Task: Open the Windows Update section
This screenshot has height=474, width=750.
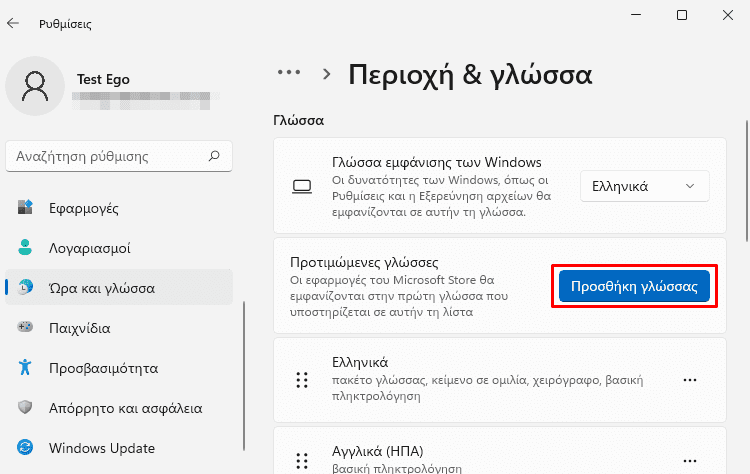Action: tap(119, 448)
